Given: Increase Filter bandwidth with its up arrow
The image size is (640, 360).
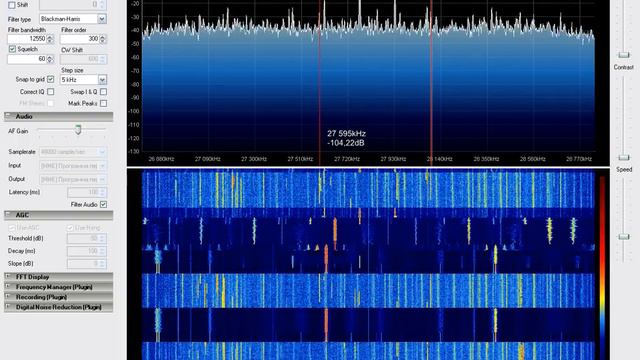Looking at the screenshot, I should pos(50,37).
